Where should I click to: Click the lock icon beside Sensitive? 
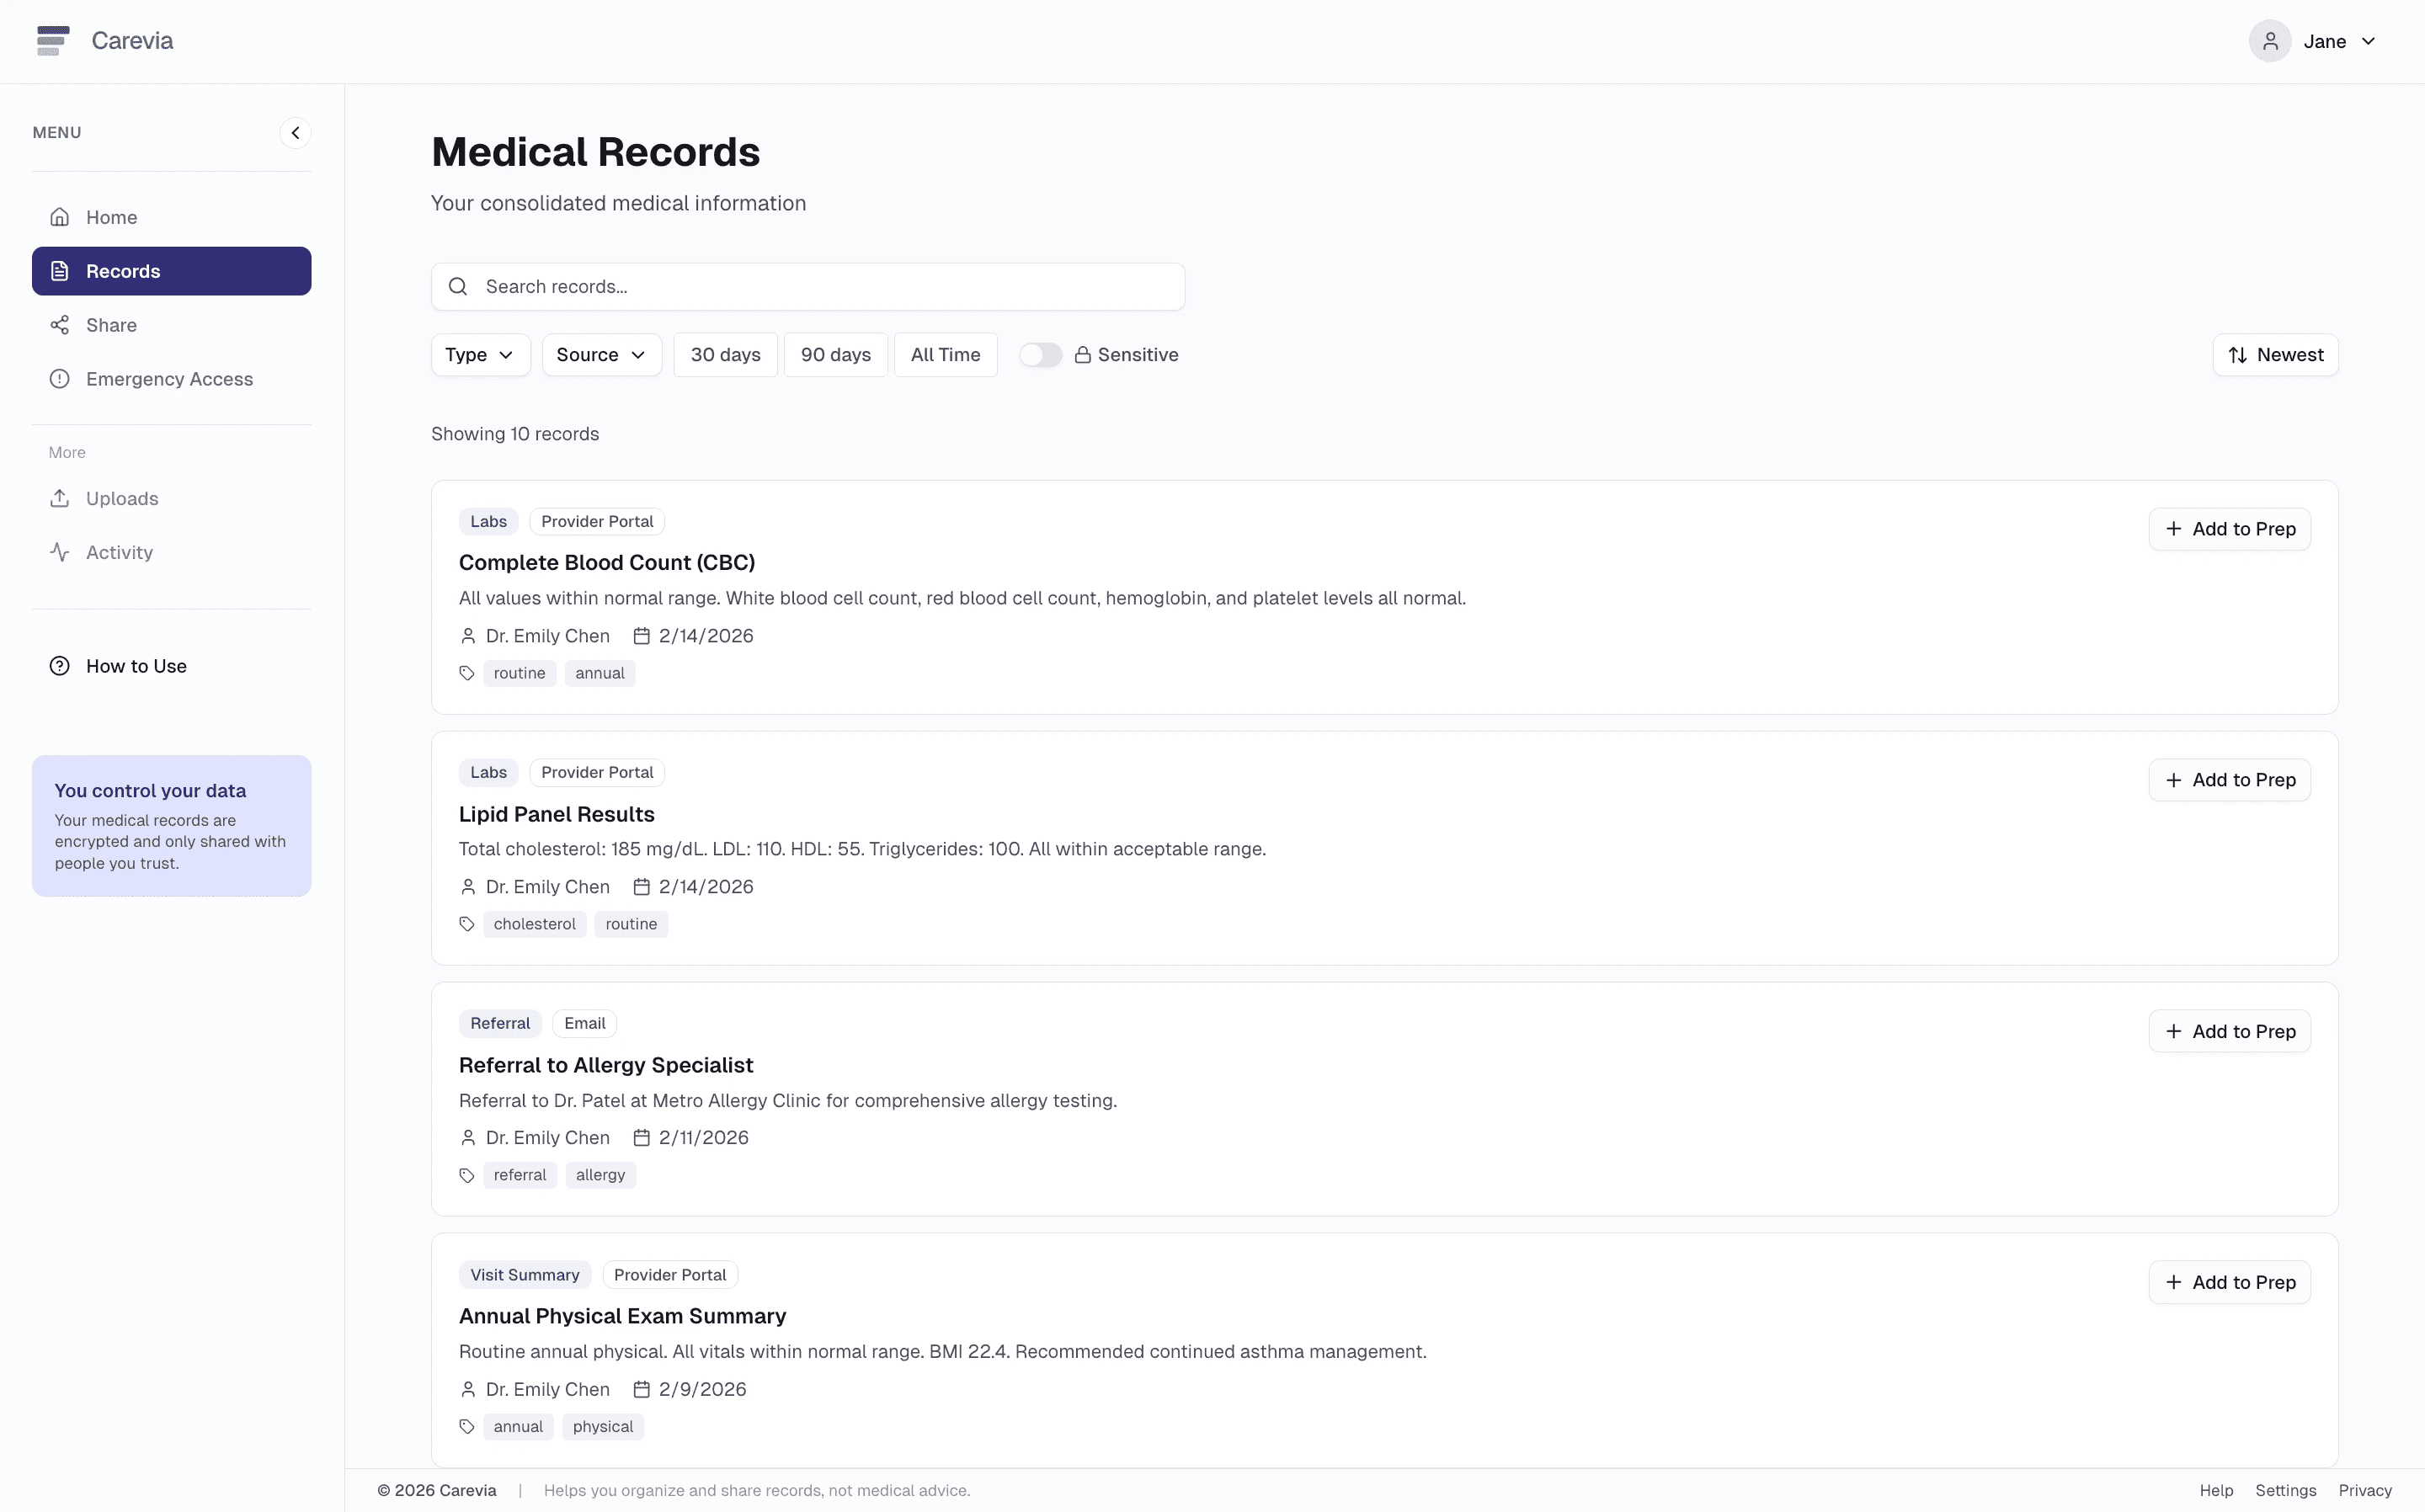pos(1082,355)
